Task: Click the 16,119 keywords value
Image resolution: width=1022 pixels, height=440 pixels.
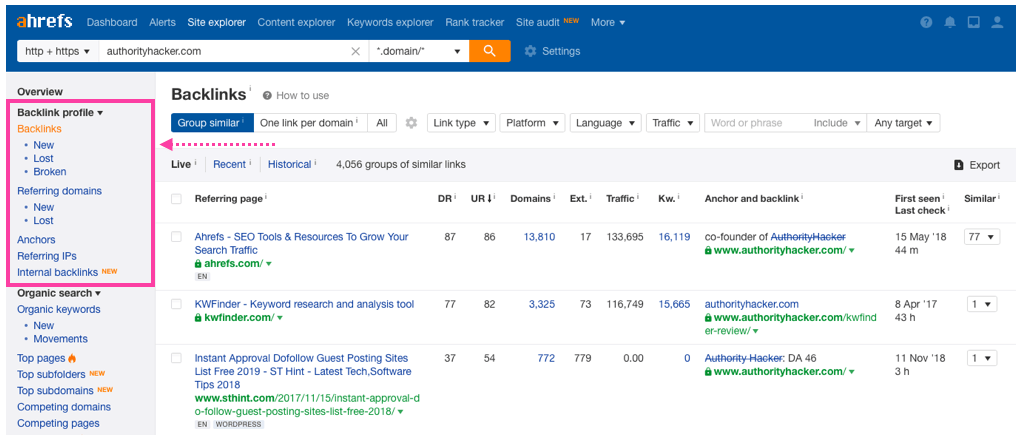Action: pos(674,237)
